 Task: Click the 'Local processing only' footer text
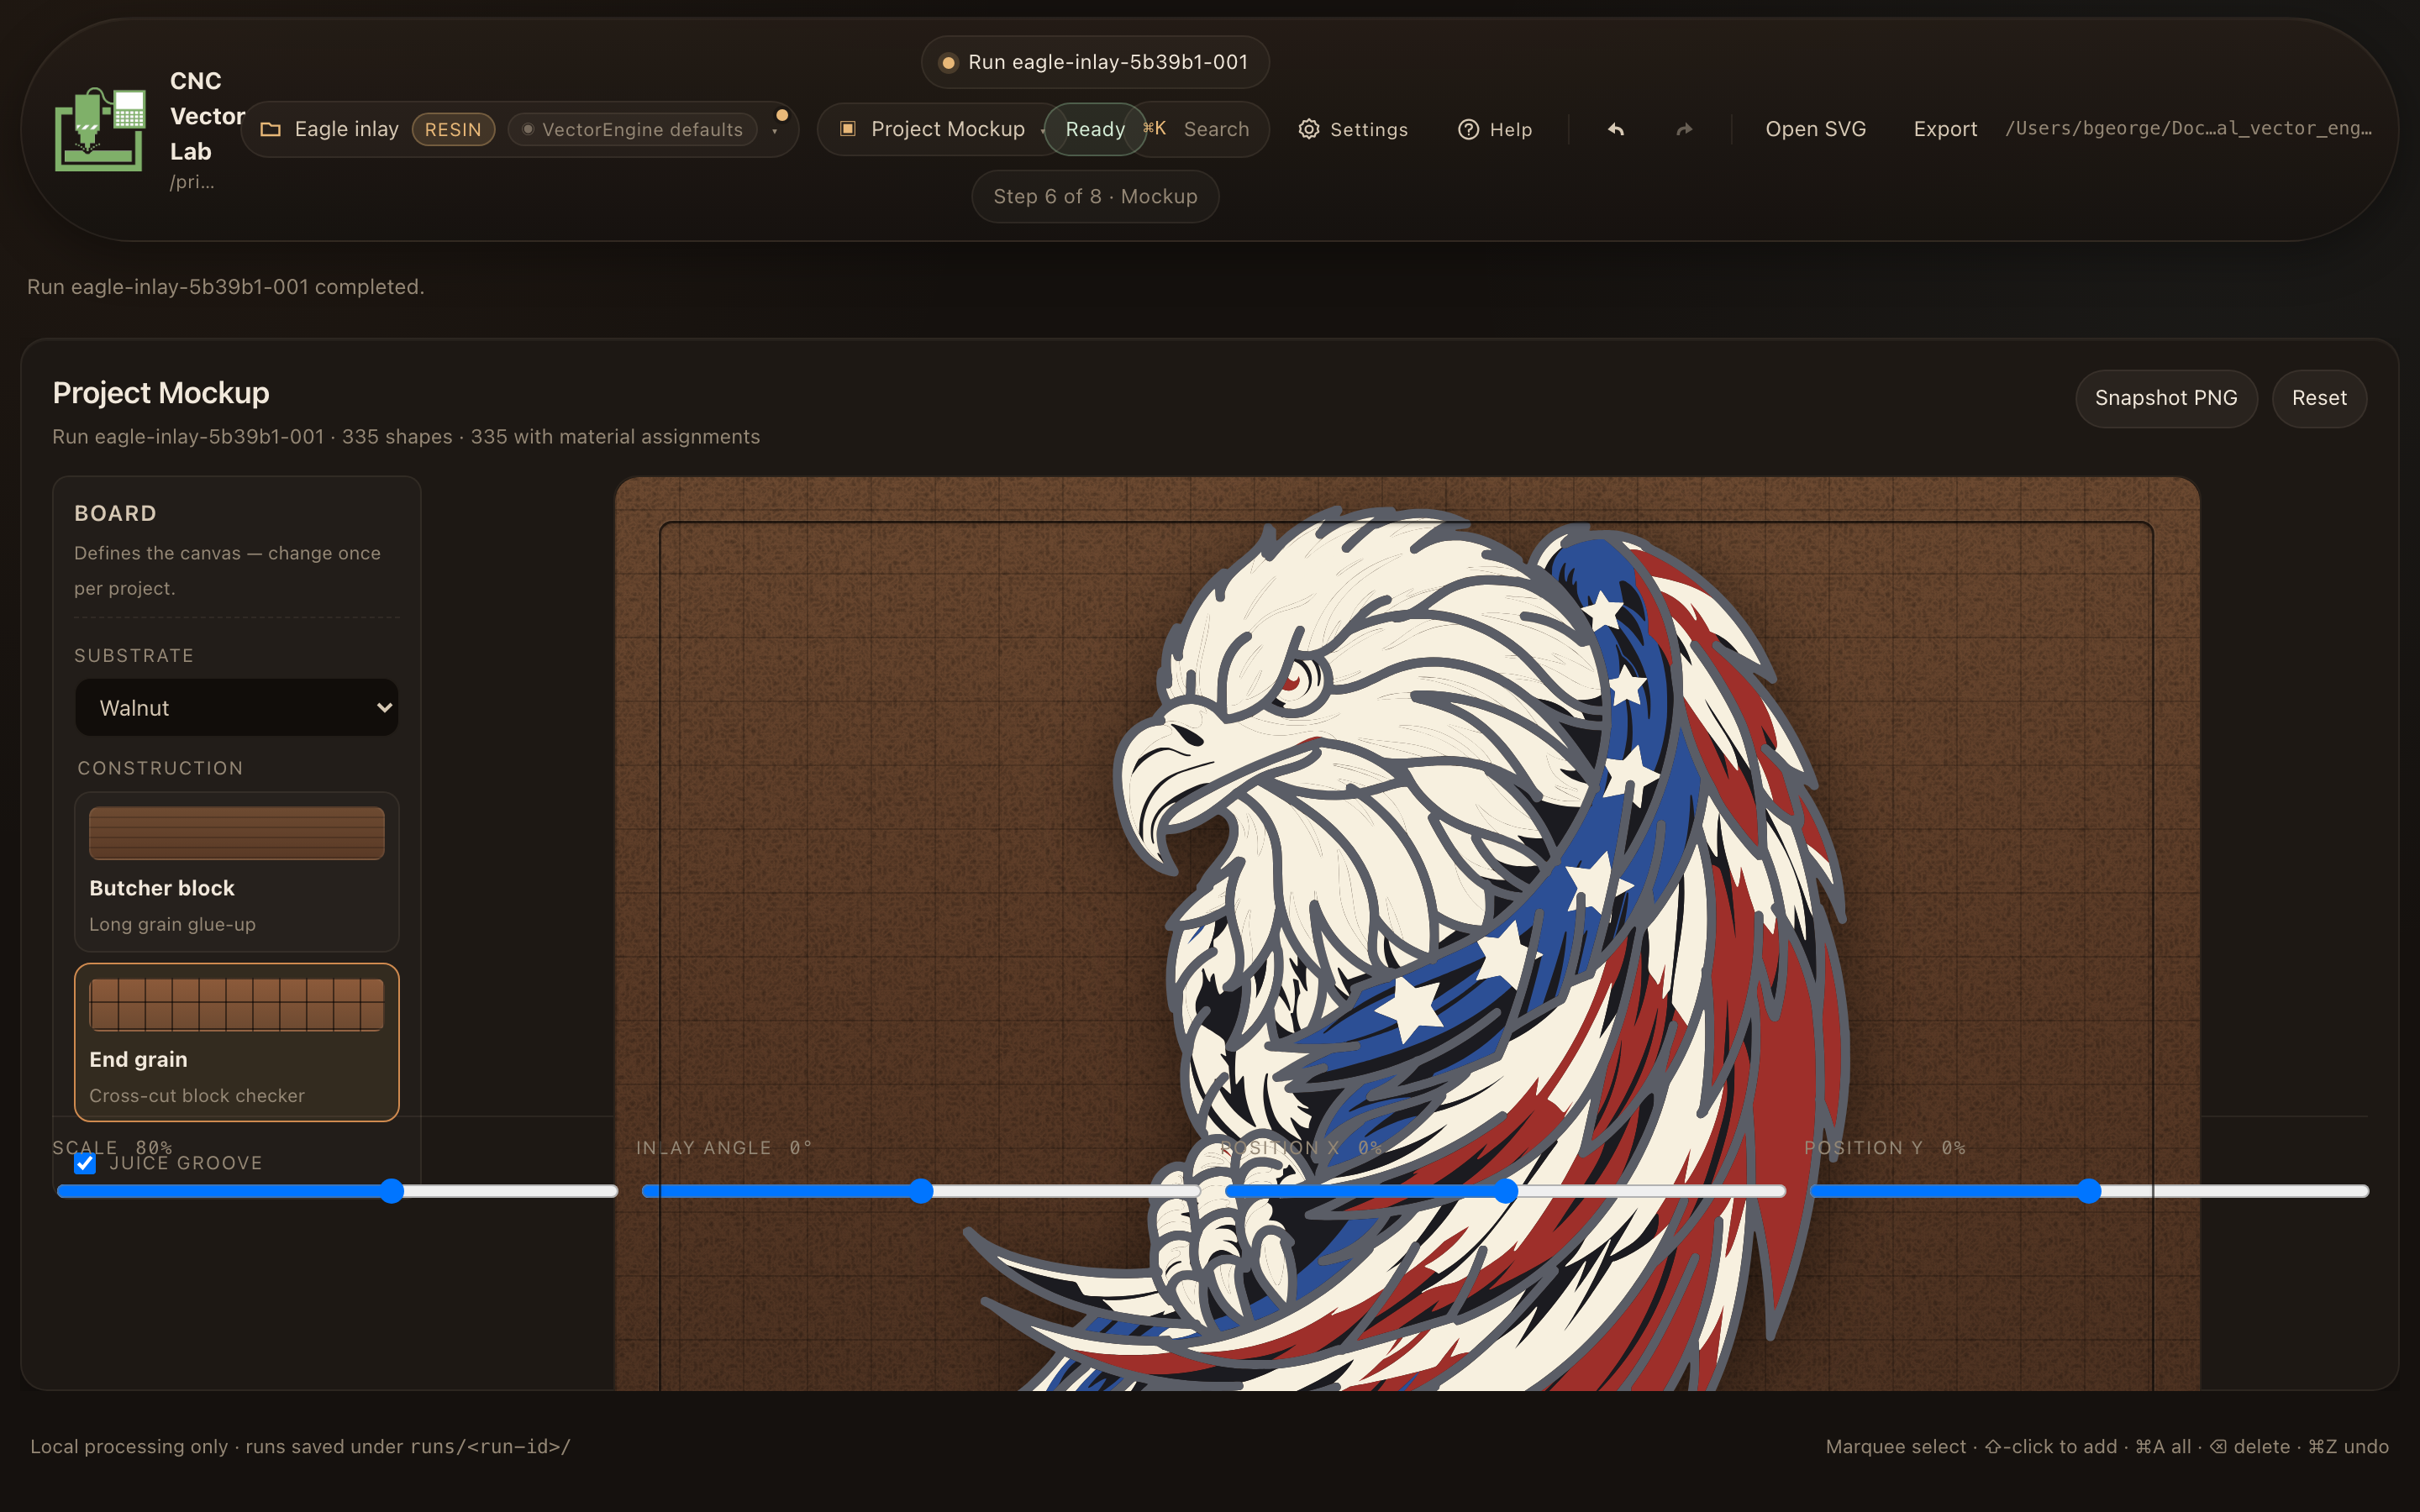coord(300,1446)
